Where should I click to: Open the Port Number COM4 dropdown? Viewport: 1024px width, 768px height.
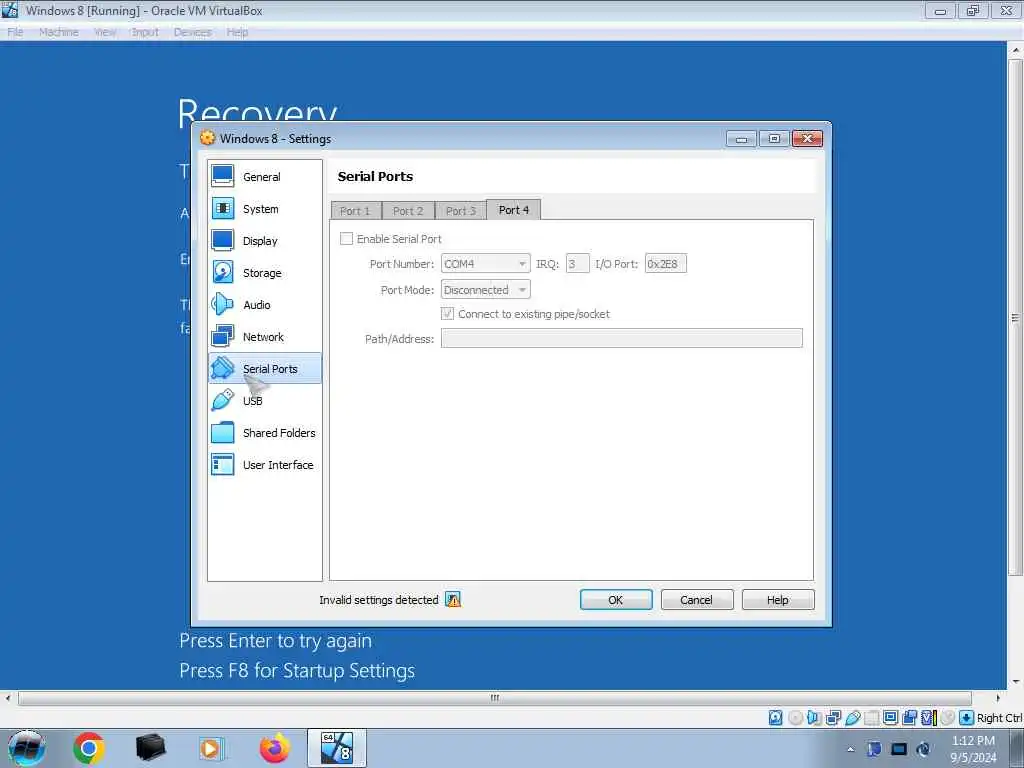click(485, 264)
